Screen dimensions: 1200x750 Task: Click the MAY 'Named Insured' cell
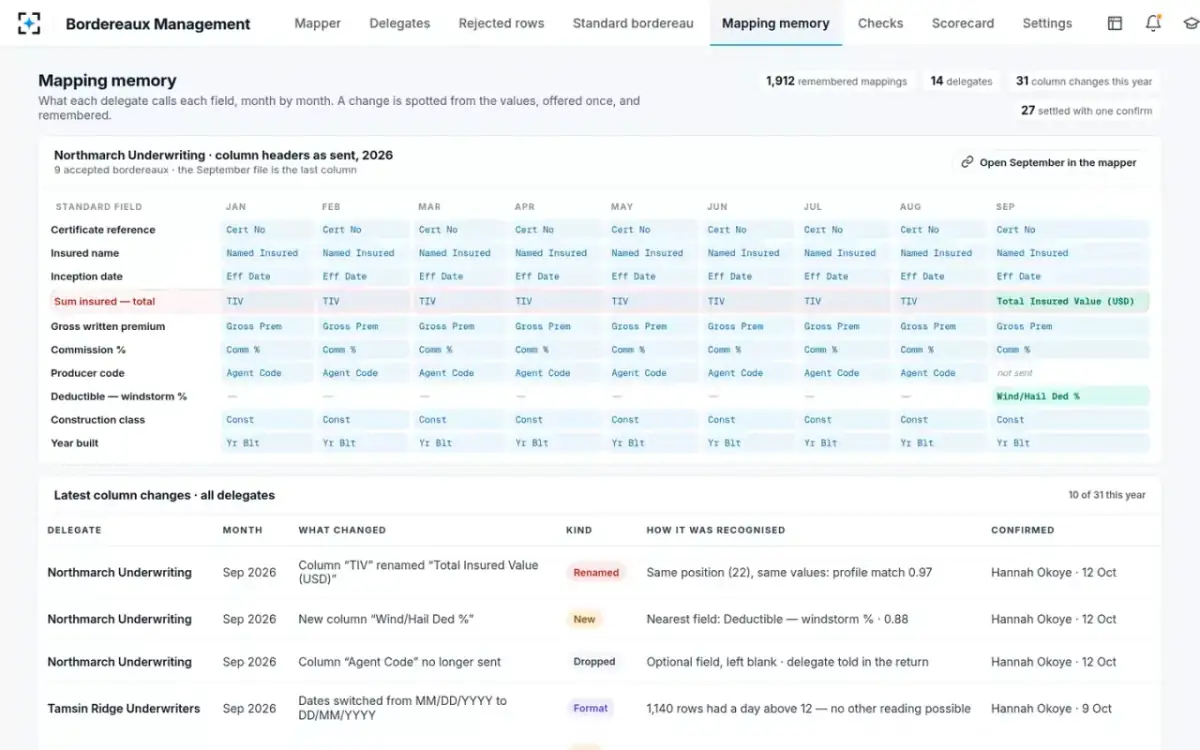pyautogui.click(x=652, y=253)
